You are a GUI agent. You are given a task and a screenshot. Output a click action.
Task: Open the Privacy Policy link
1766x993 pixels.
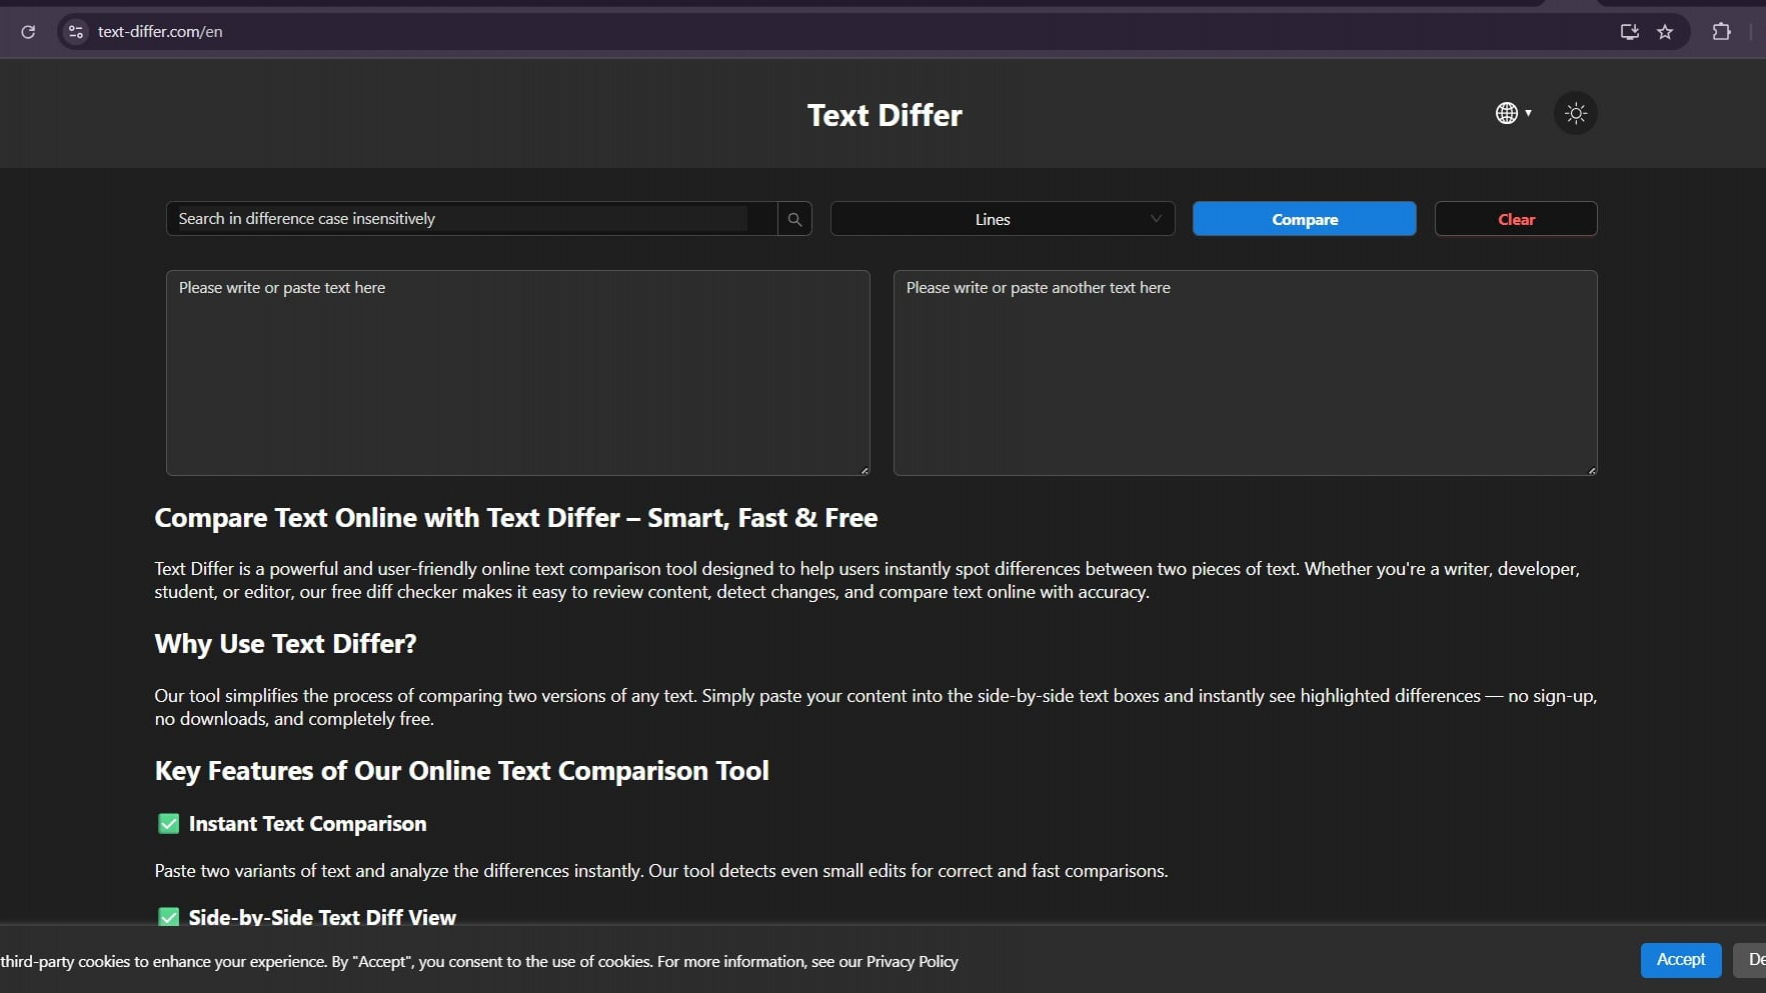[x=912, y=962]
